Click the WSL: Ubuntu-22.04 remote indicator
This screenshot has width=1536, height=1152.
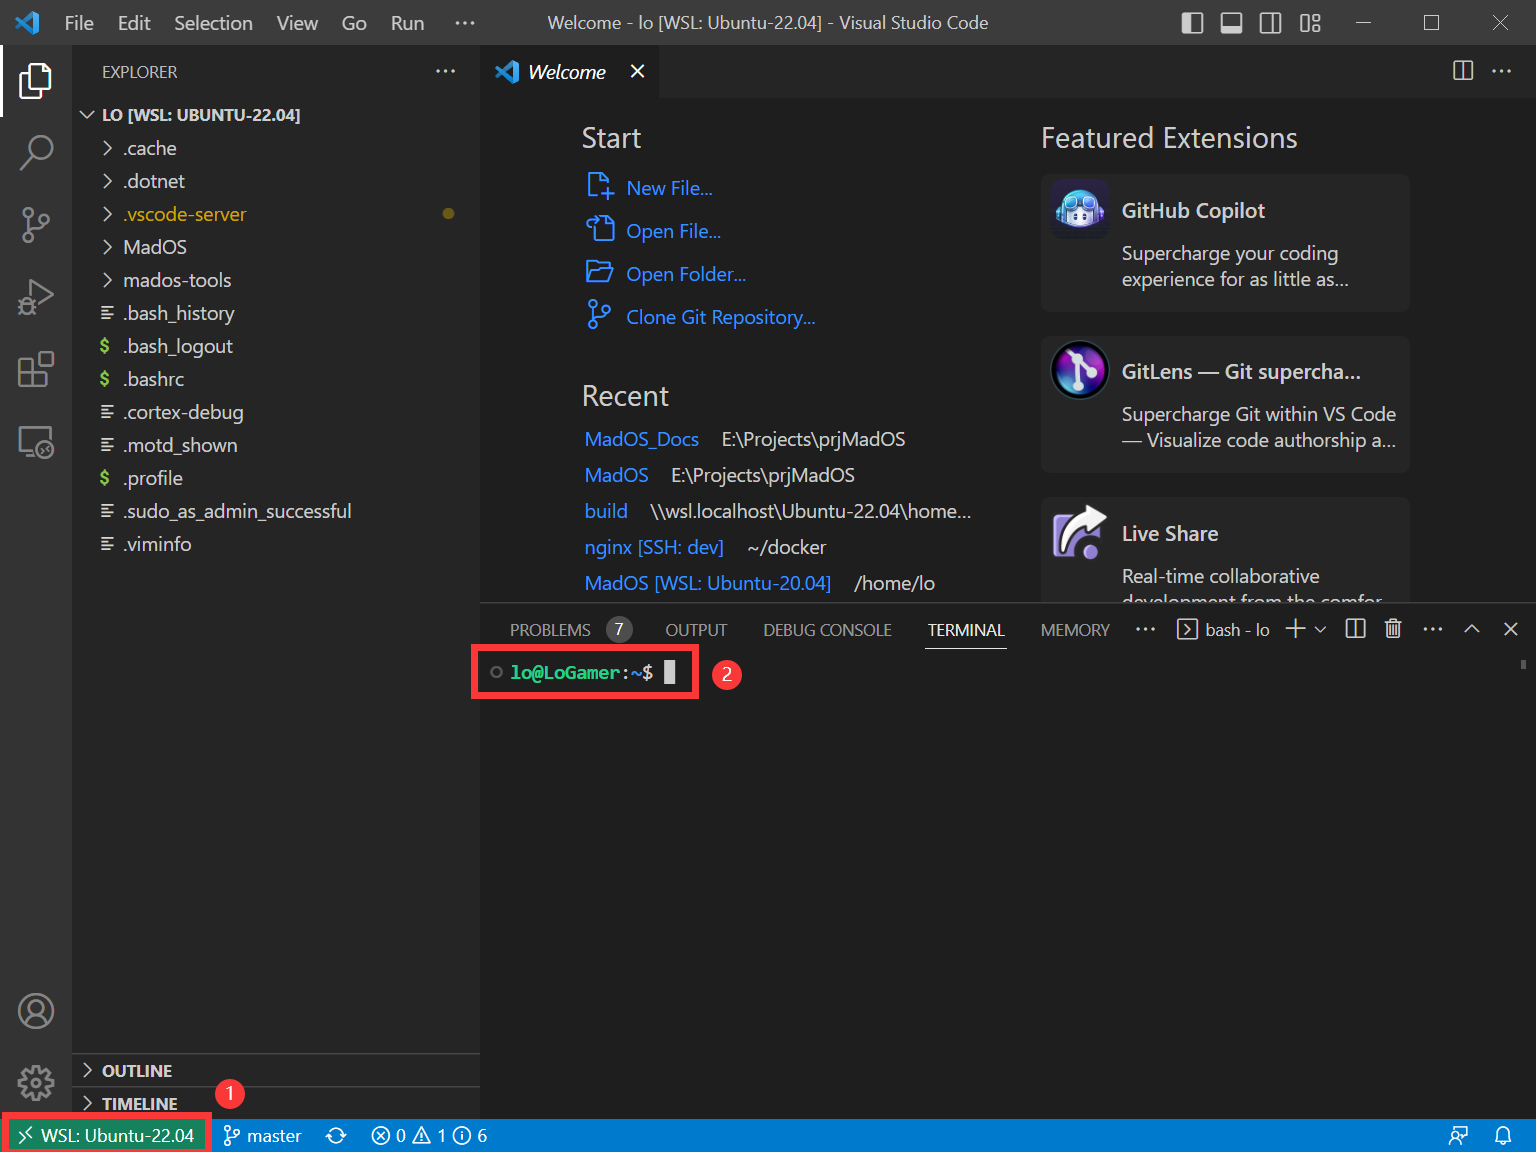(107, 1136)
